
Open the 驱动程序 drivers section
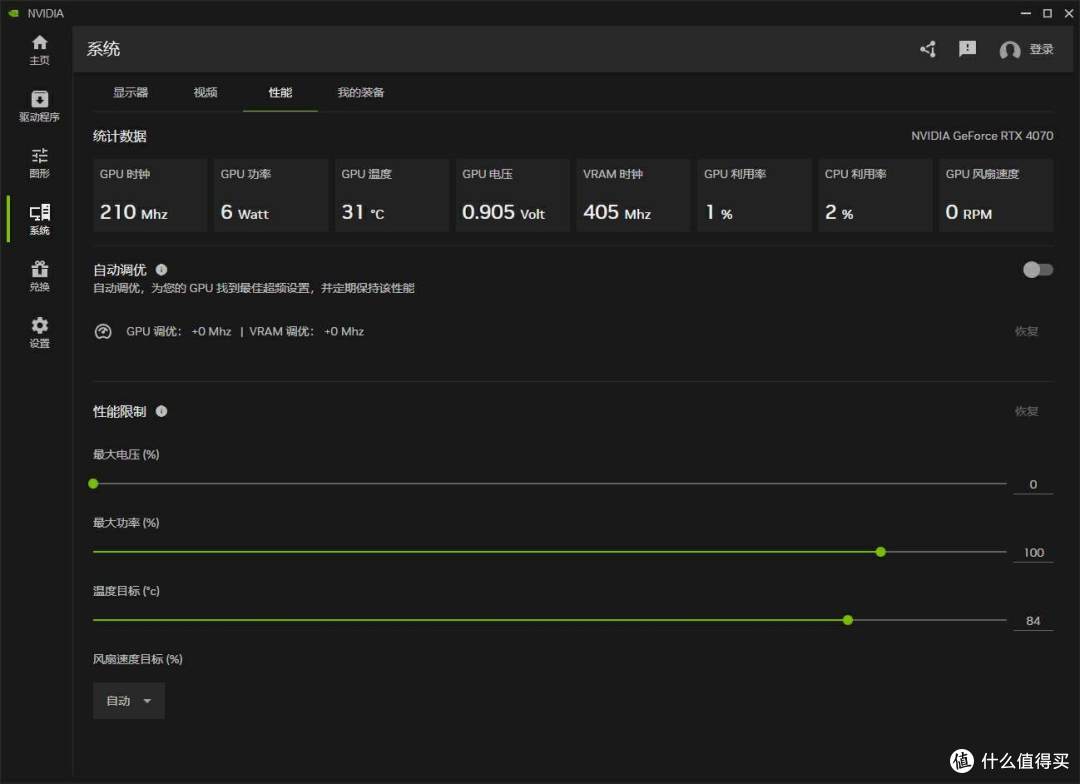click(39, 106)
